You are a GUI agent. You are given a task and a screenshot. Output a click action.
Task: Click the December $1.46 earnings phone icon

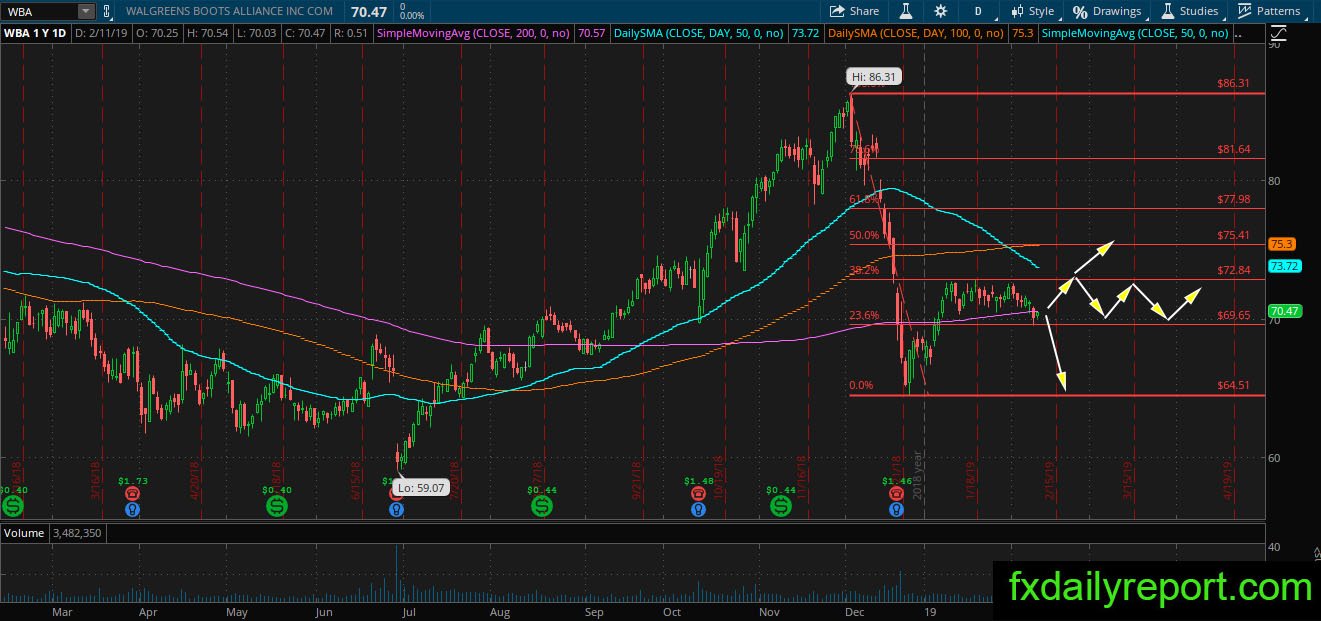[x=896, y=493]
